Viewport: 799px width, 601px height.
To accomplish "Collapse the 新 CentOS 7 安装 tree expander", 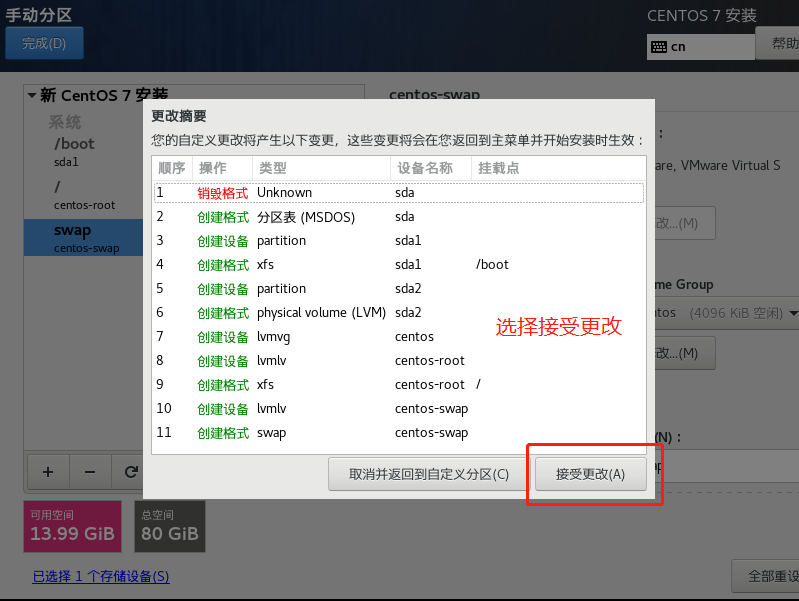I will [x=32, y=95].
